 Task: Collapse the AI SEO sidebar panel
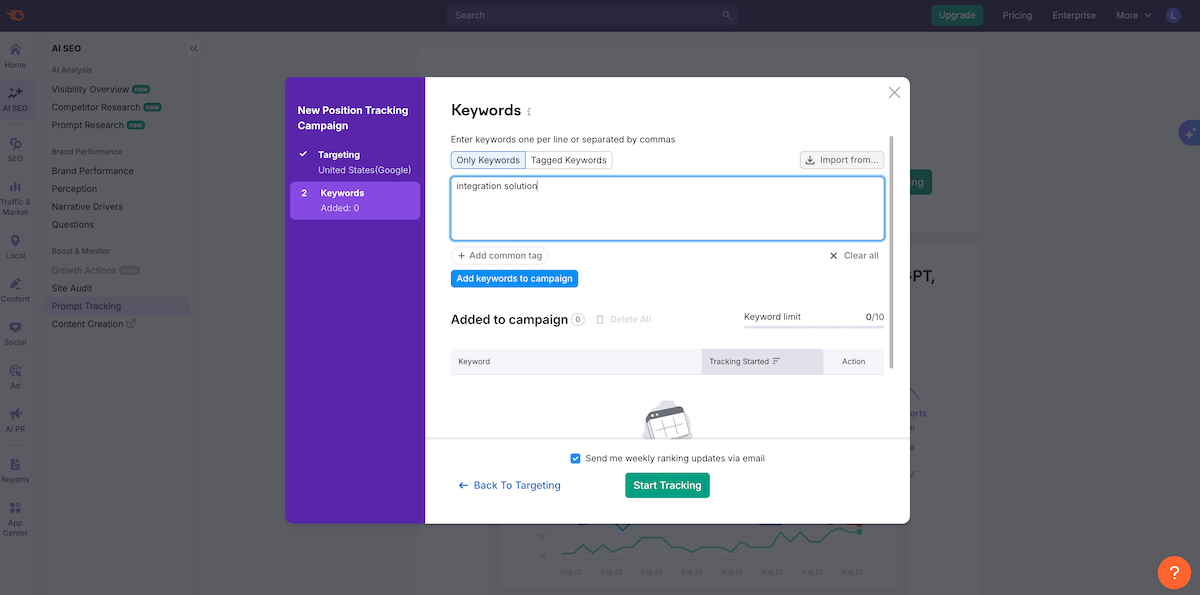[x=193, y=47]
